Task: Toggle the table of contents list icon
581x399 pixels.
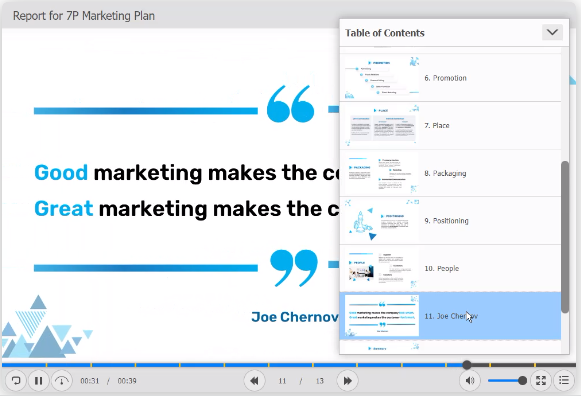Action: click(x=564, y=380)
